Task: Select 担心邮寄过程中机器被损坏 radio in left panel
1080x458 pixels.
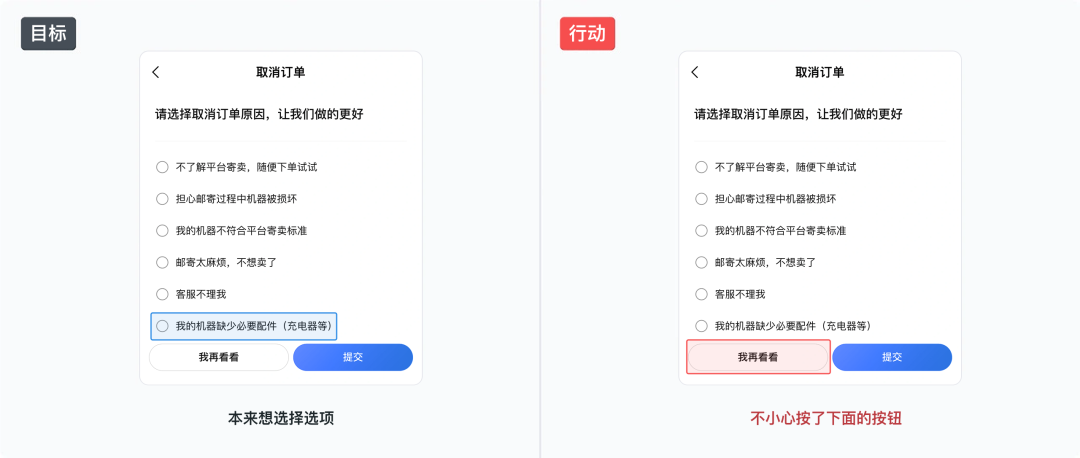Action: [x=162, y=199]
